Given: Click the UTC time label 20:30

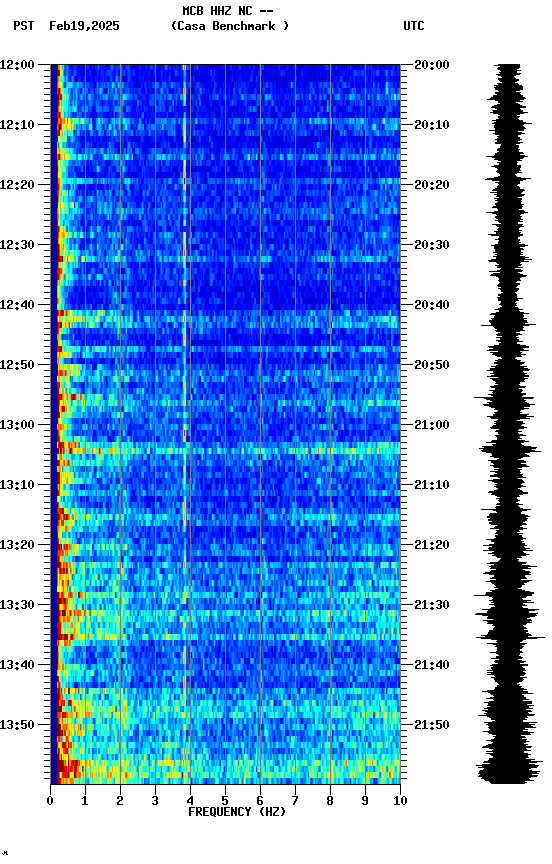Looking at the screenshot, I should point(432,245).
